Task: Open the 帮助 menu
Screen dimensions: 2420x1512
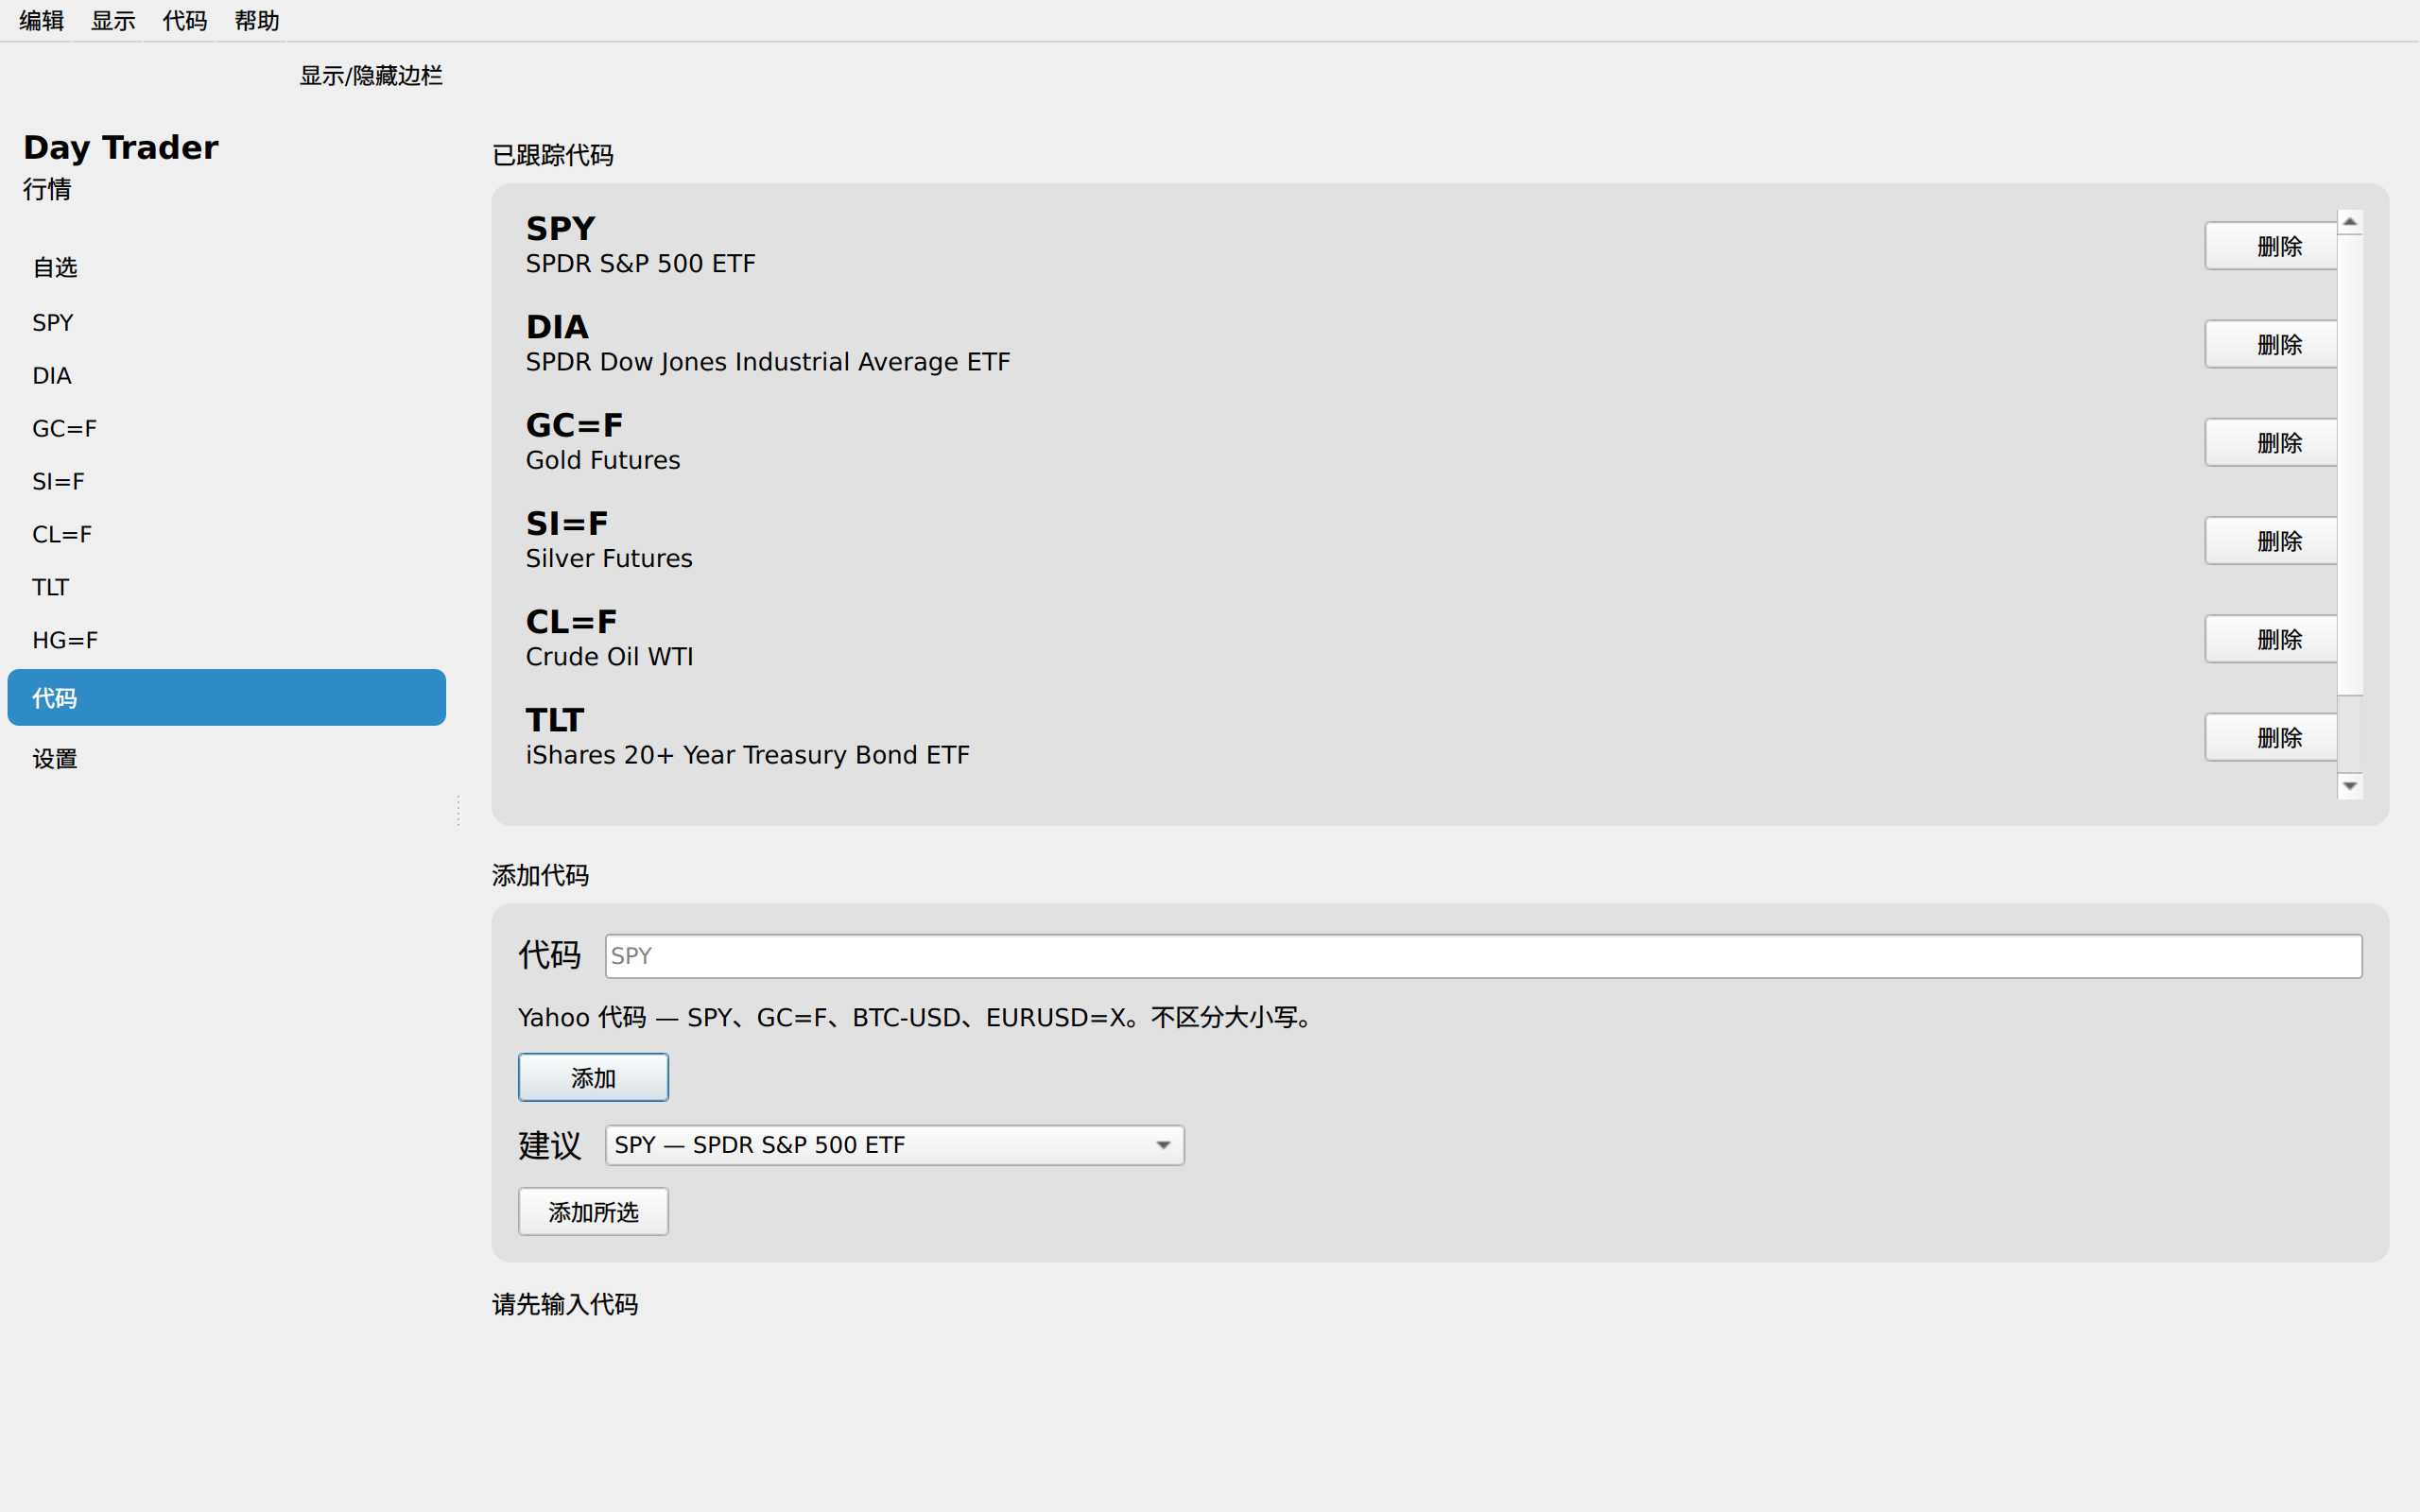Action: point(257,20)
